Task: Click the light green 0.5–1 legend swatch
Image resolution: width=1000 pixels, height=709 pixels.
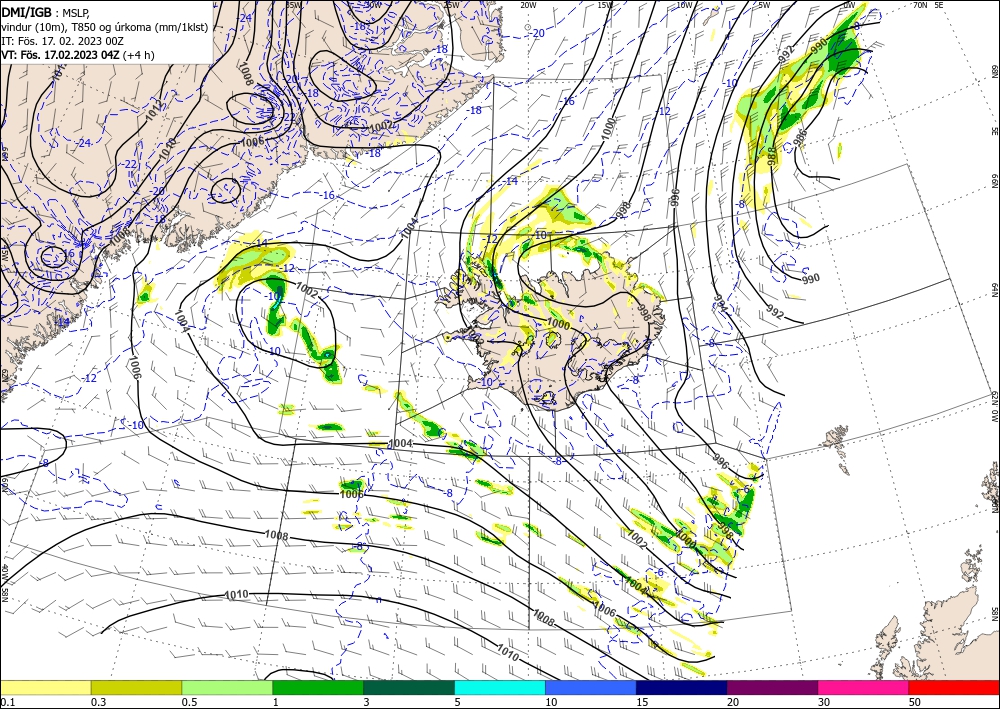Action: [227, 687]
